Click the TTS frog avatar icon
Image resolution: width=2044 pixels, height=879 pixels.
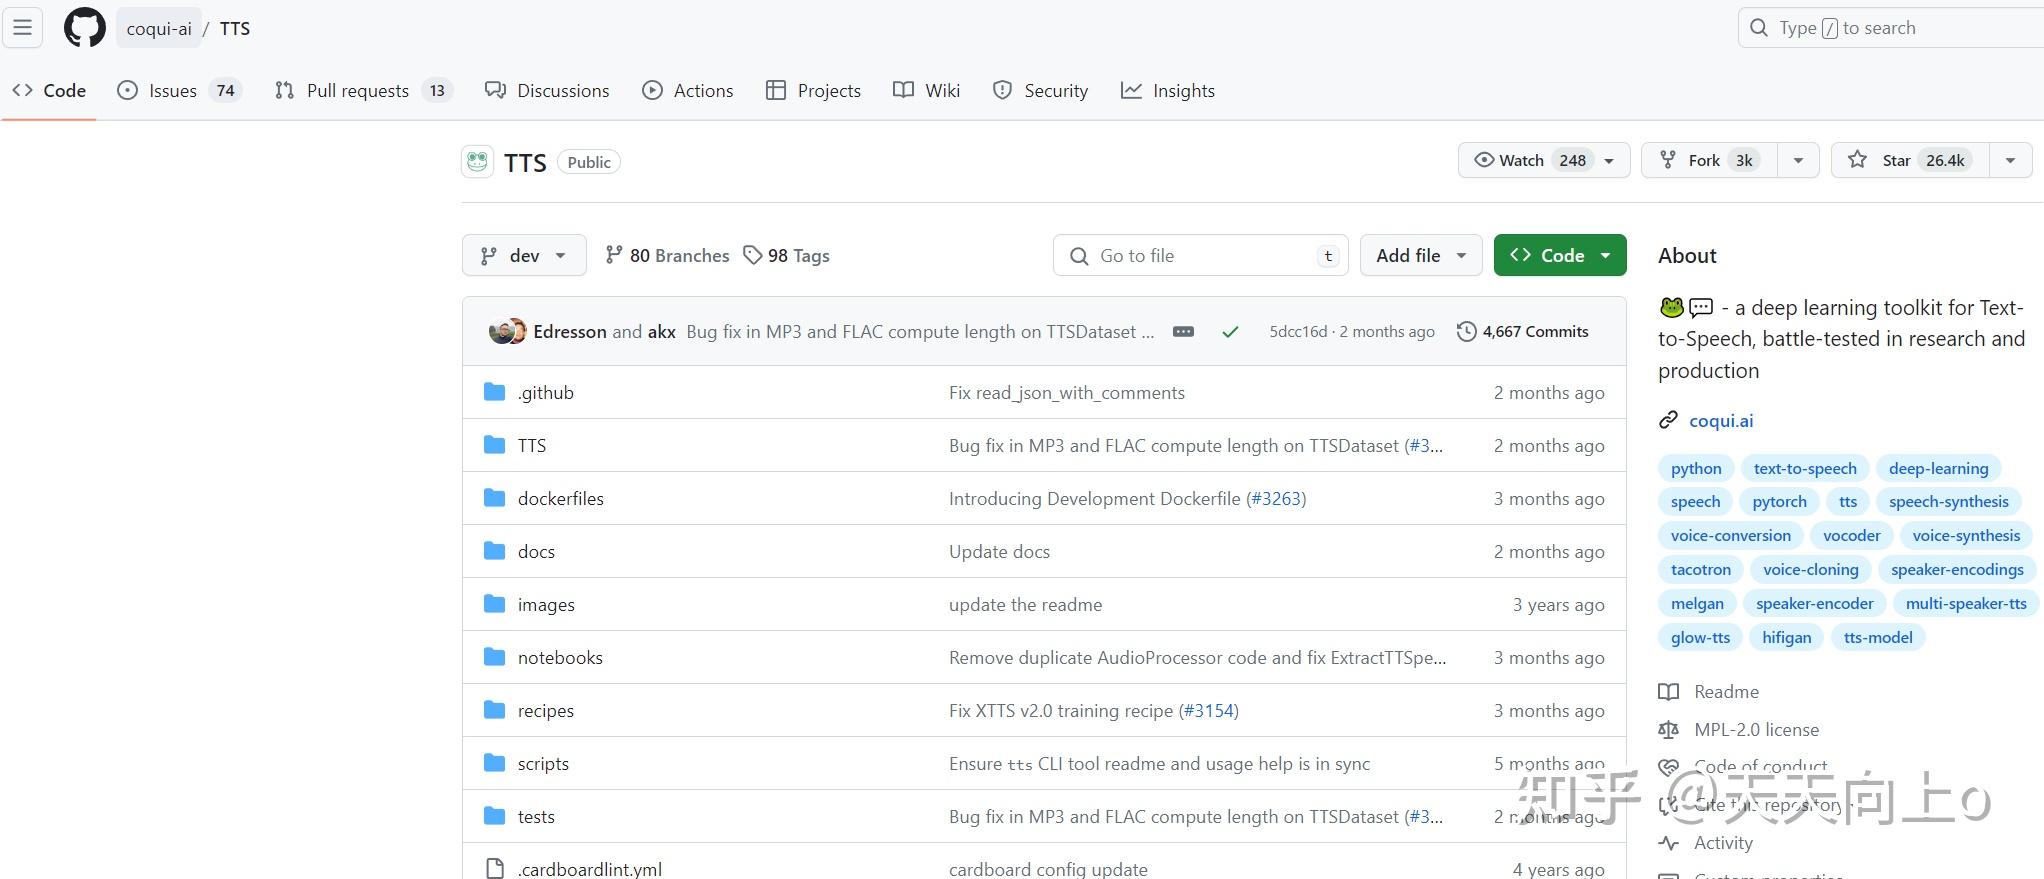[x=477, y=161]
